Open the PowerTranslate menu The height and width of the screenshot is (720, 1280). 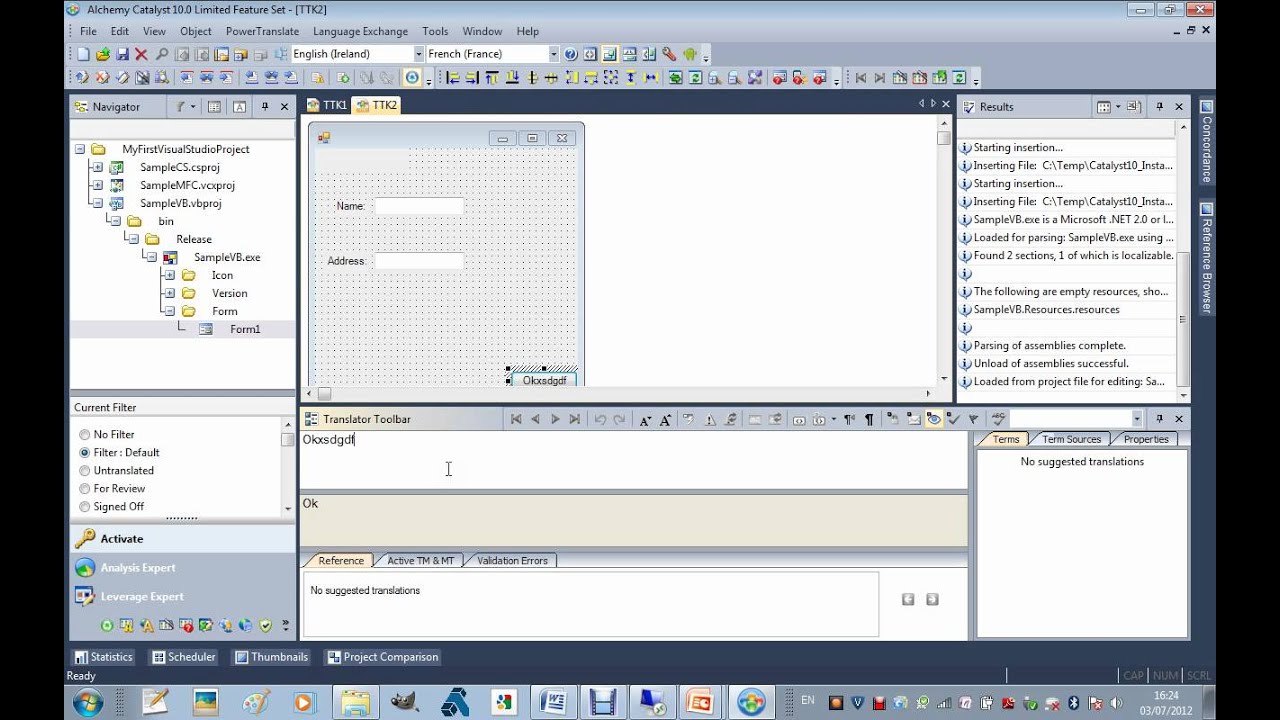point(262,31)
